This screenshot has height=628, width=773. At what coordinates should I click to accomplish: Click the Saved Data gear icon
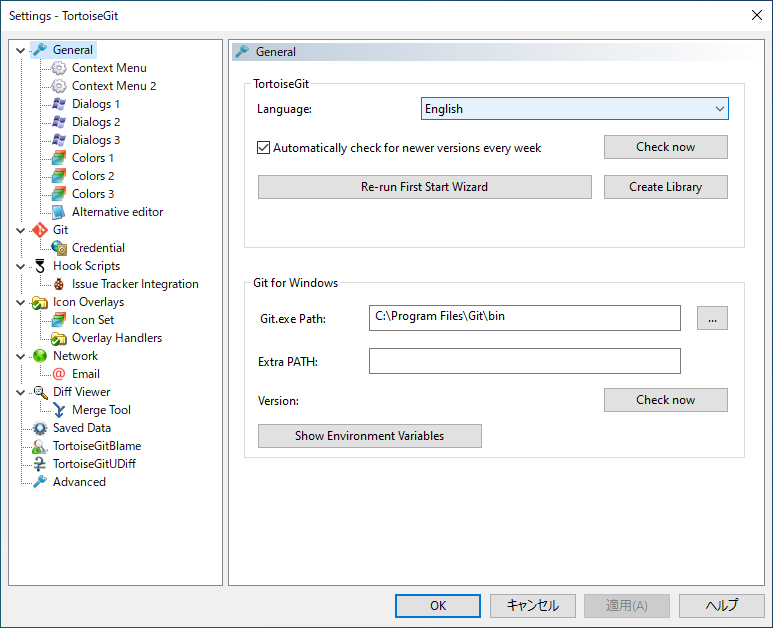(x=40, y=428)
